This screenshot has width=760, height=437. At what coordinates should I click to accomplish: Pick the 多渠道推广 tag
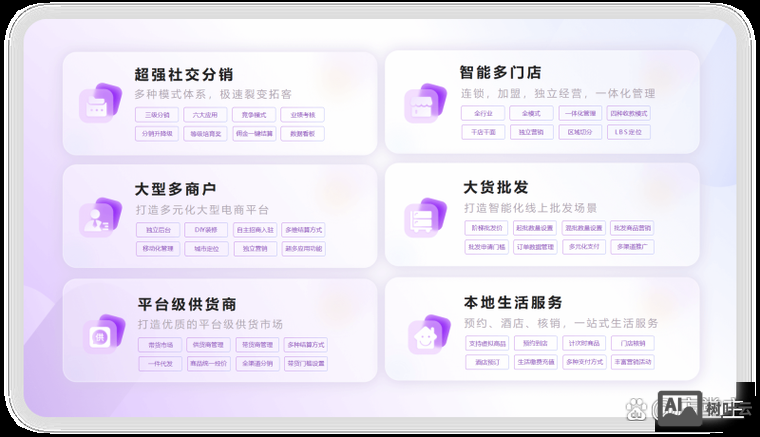pos(632,247)
